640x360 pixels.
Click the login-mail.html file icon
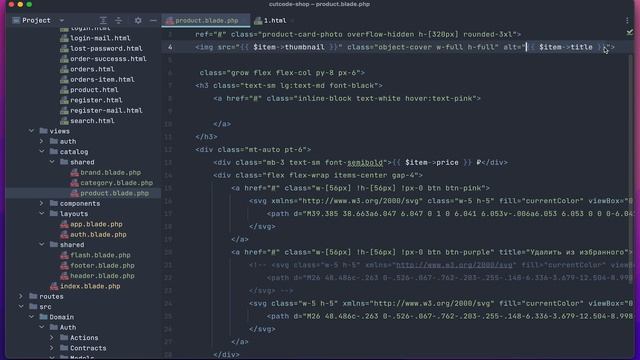click(64, 38)
